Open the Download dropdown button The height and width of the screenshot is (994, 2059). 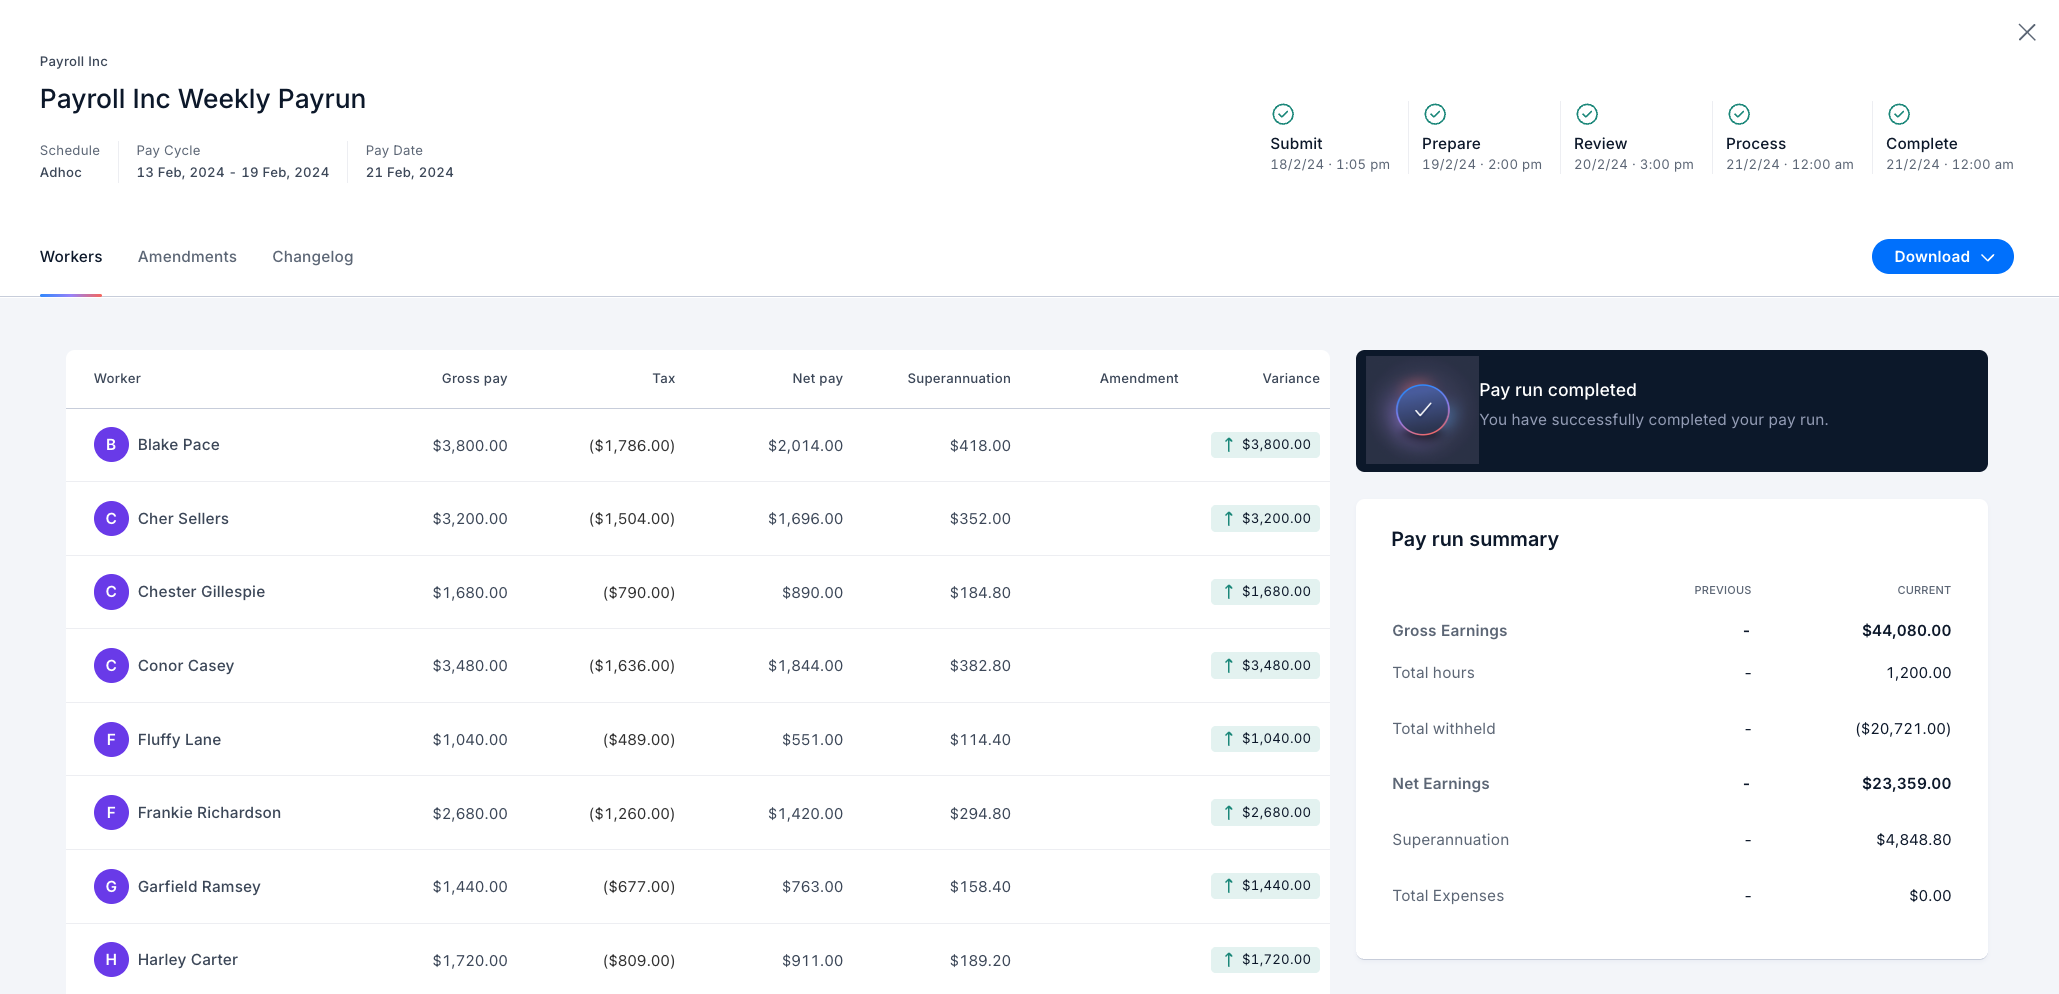1942,257
